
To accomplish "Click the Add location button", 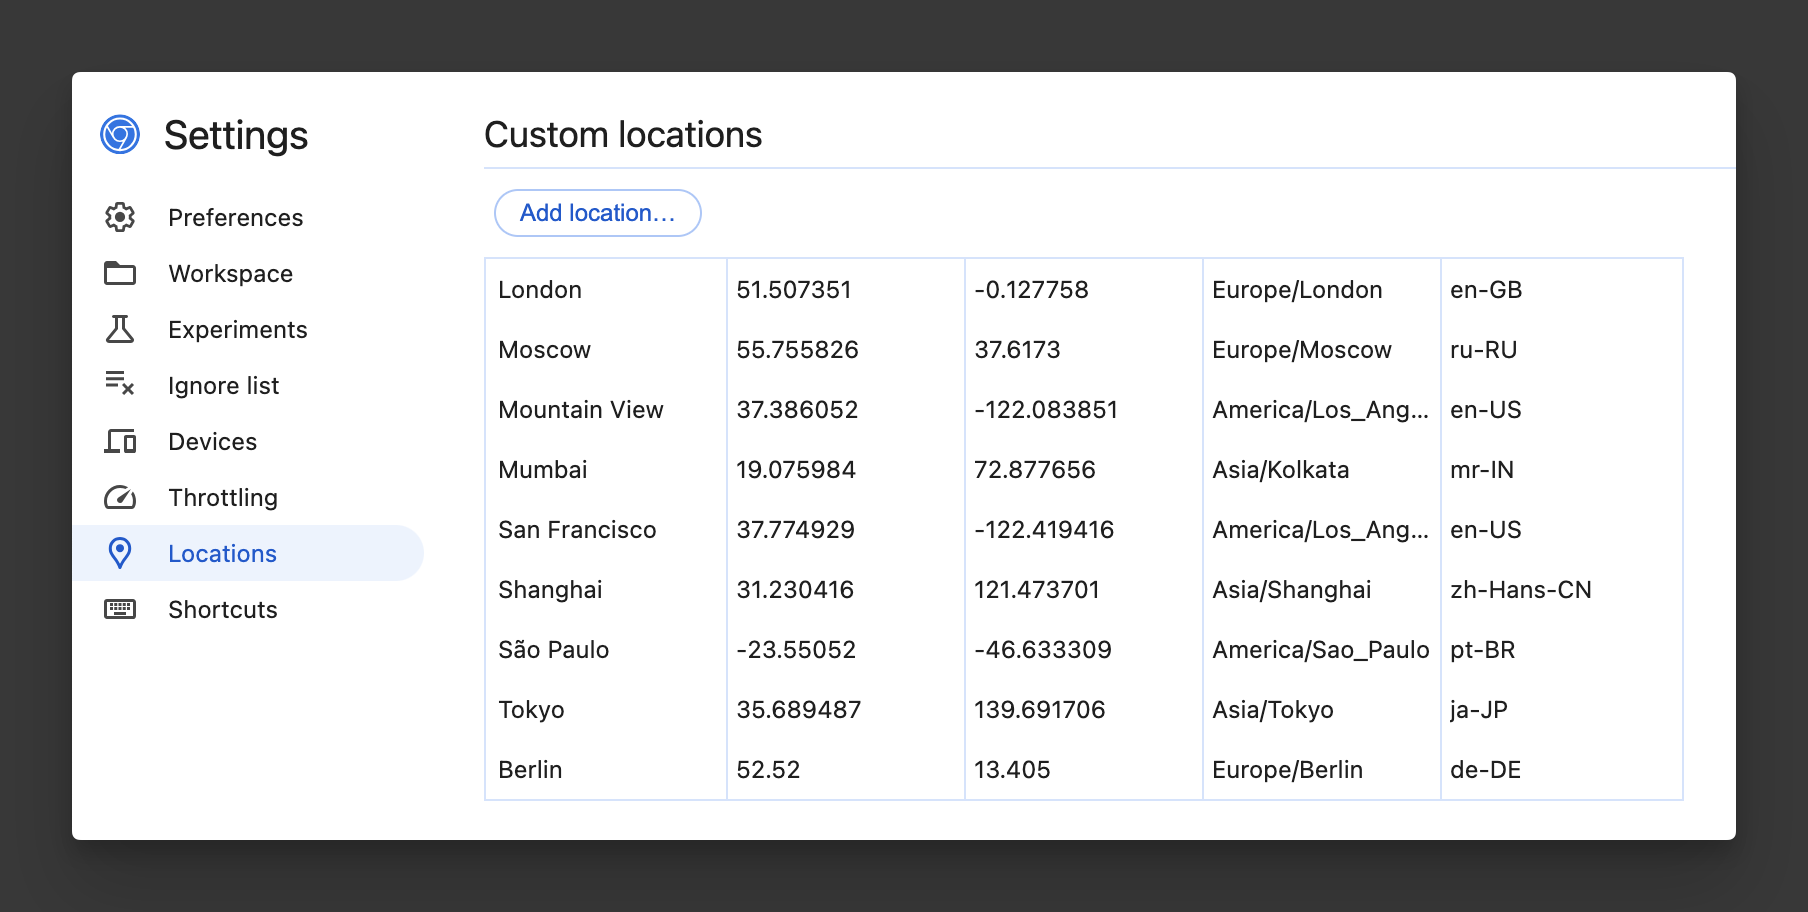I will coord(598,213).
